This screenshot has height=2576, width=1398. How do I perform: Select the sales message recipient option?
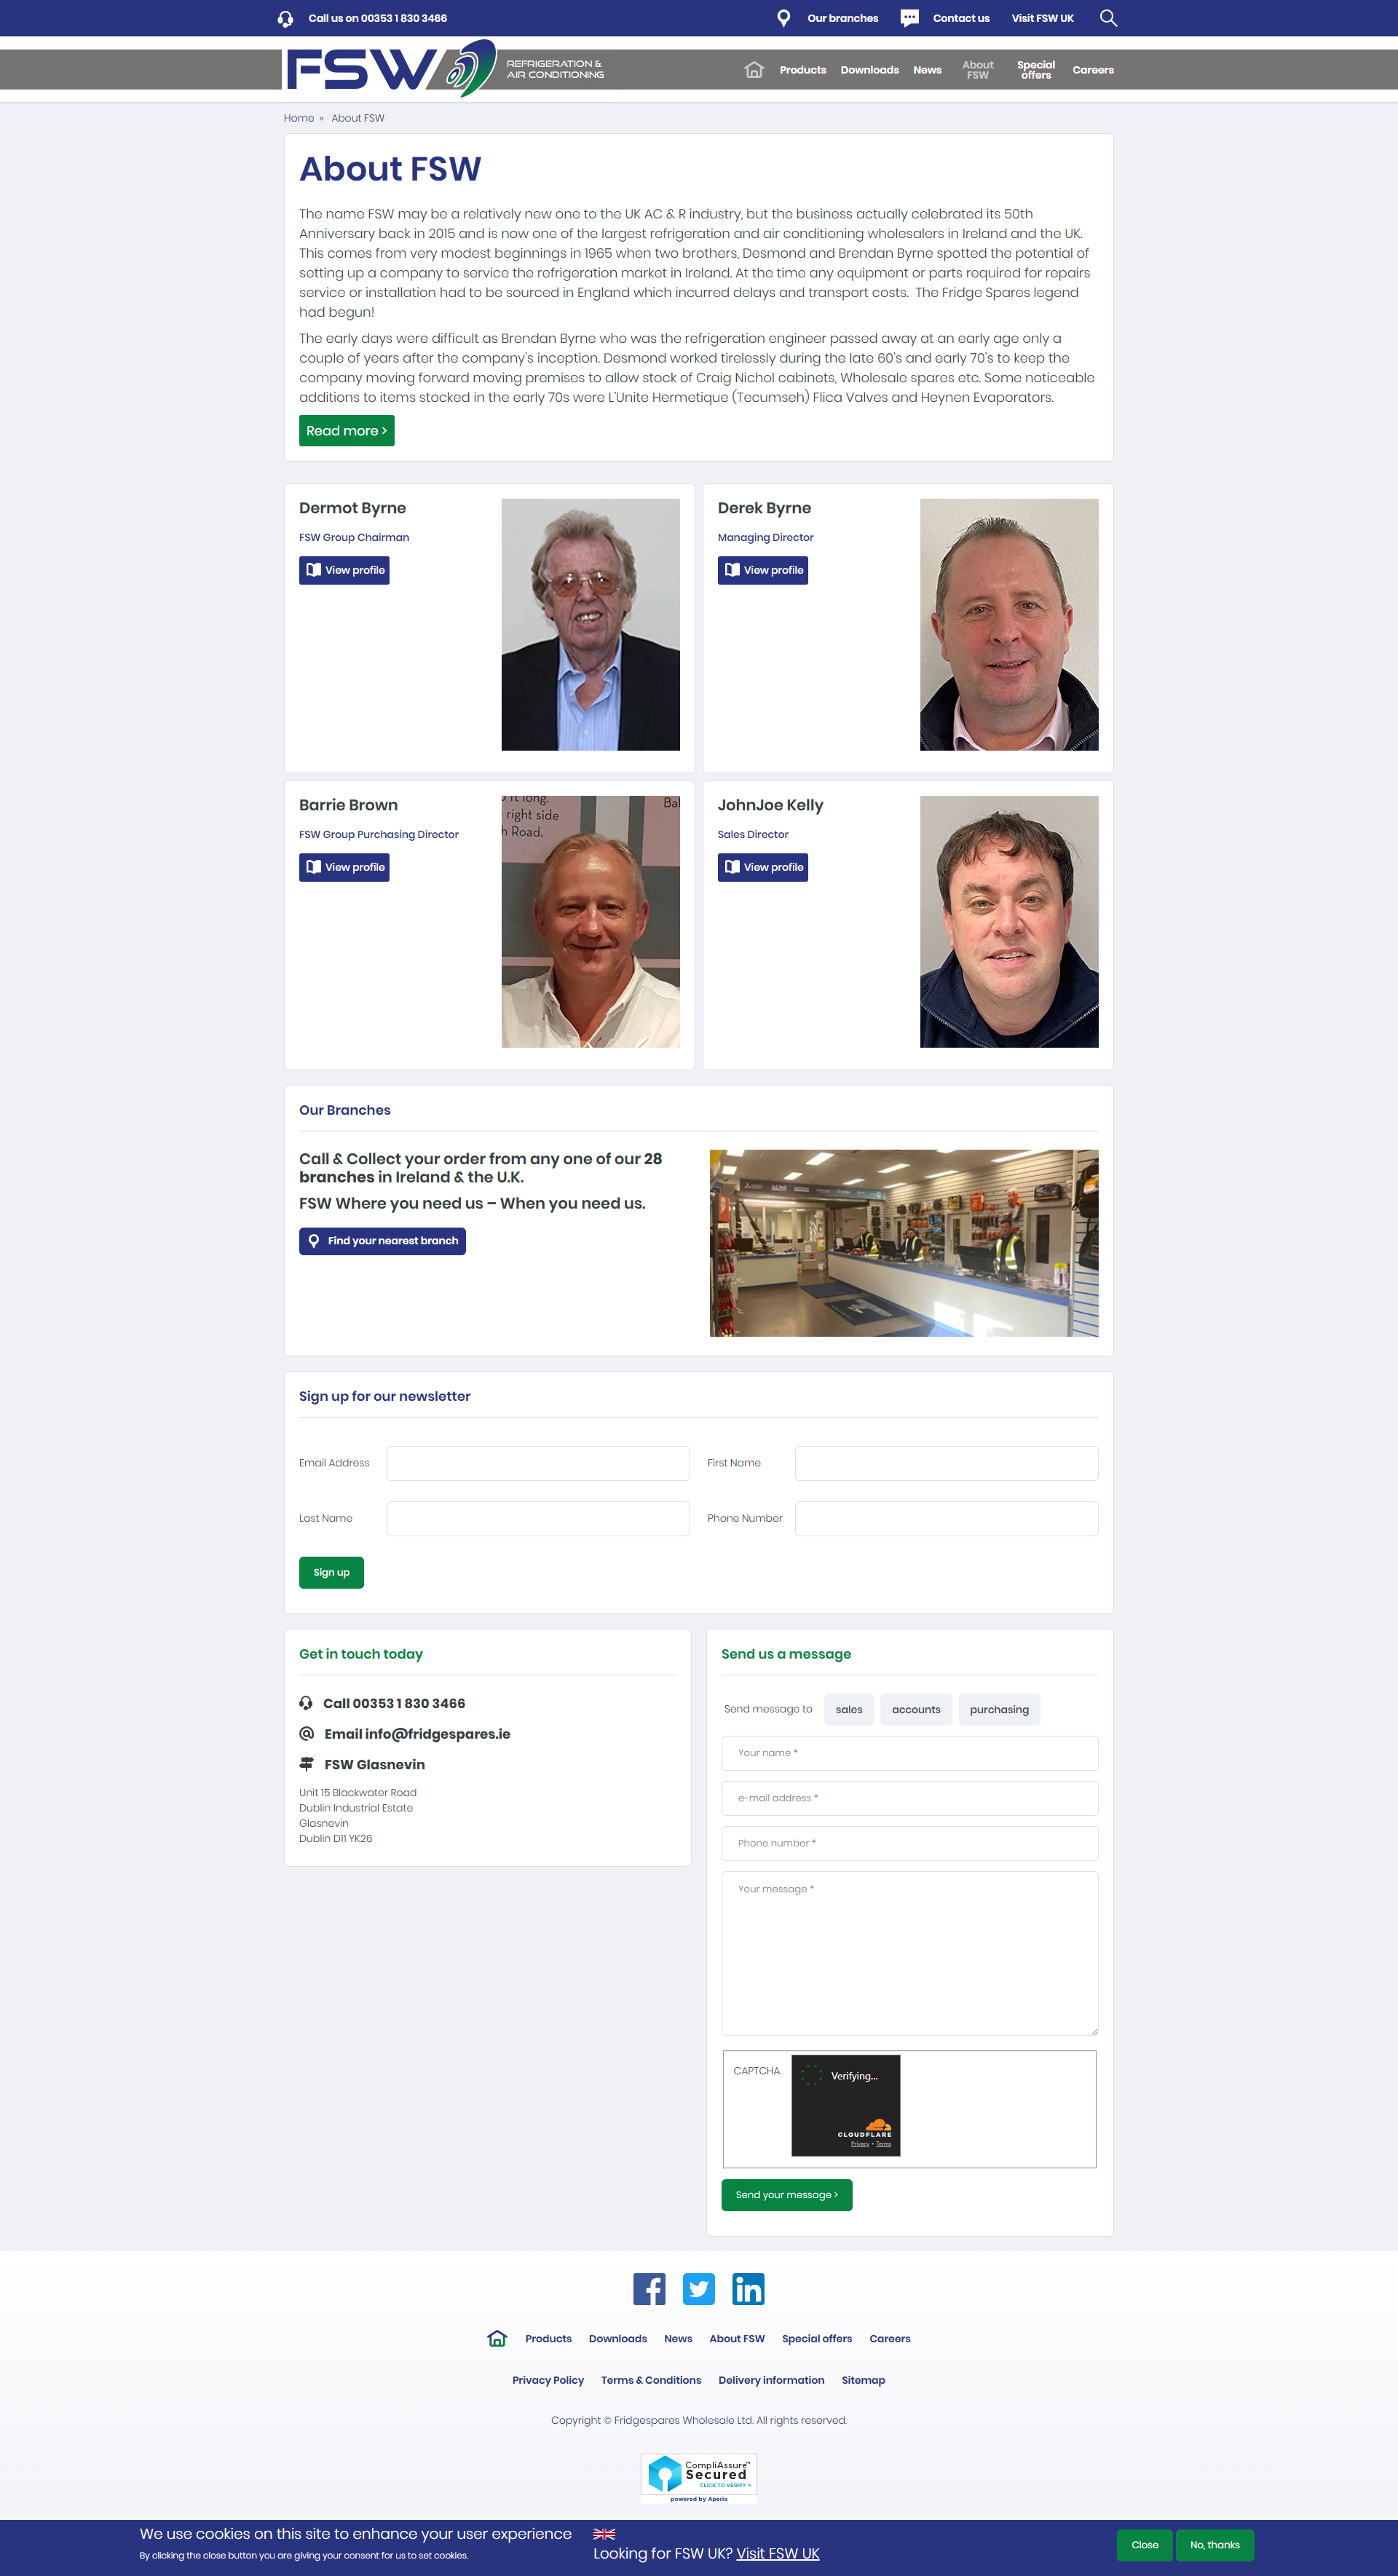tap(849, 1709)
